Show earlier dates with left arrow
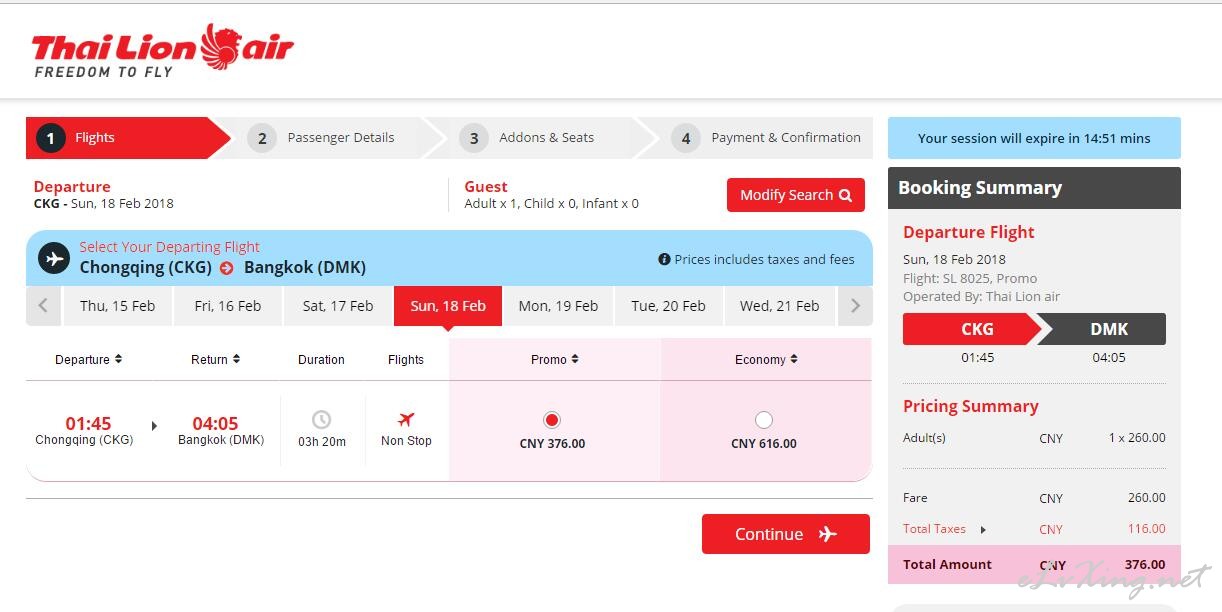 click(43, 306)
